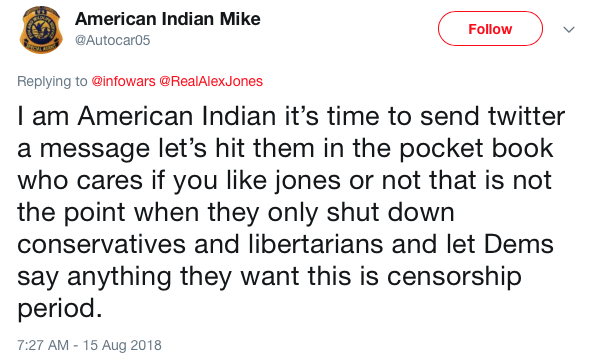589x361 pixels.
Task: Click the Follow button
Action: tap(490, 29)
